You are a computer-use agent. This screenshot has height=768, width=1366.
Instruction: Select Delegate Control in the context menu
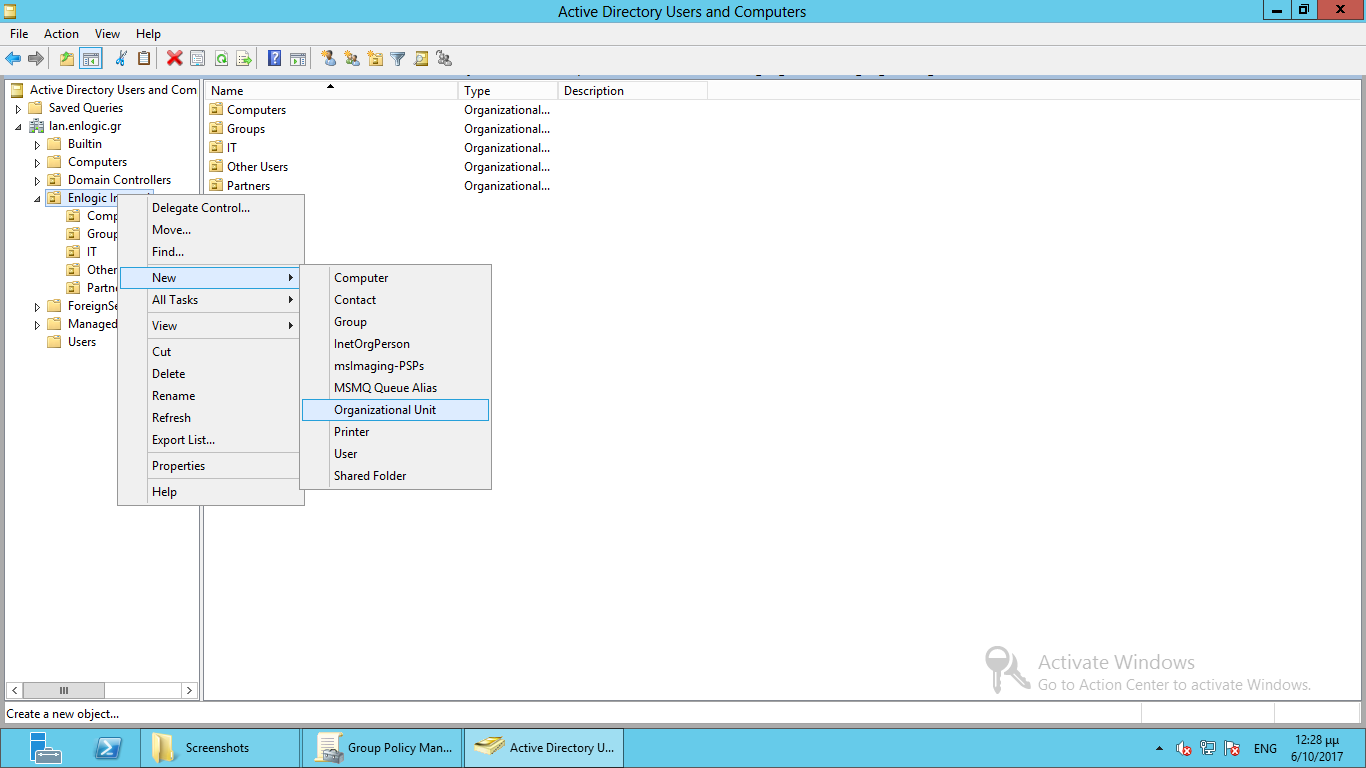pyautogui.click(x=210, y=208)
